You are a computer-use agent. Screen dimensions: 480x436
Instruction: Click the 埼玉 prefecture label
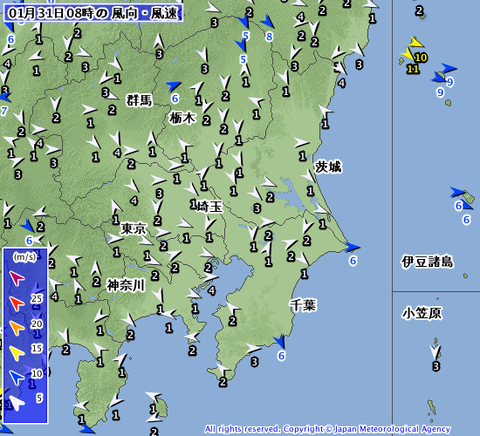pyautogui.click(x=209, y=207)
